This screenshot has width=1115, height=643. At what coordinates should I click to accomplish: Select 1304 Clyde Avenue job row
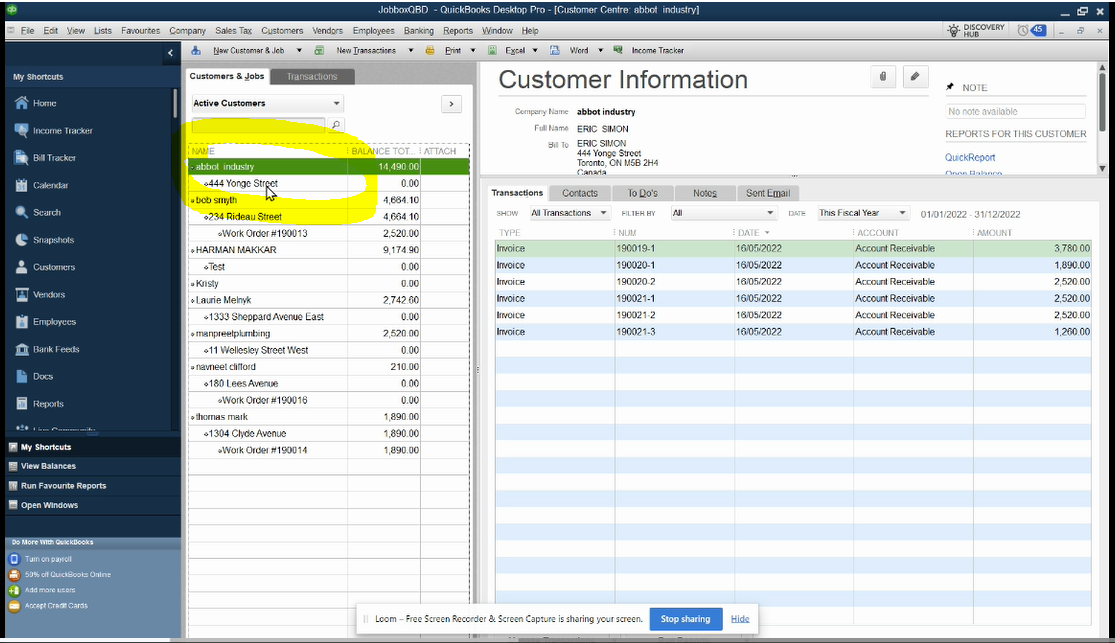point(328,434)
